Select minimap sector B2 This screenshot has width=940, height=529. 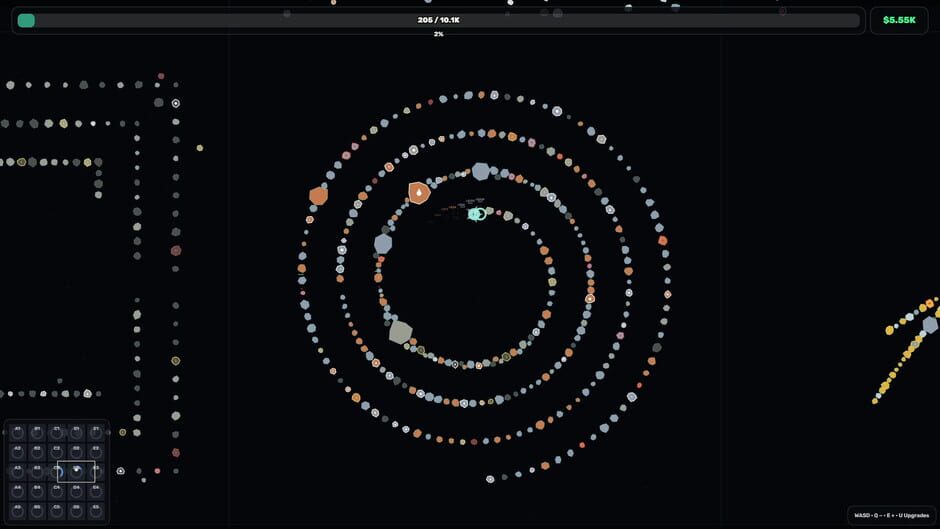coord(37,452)
